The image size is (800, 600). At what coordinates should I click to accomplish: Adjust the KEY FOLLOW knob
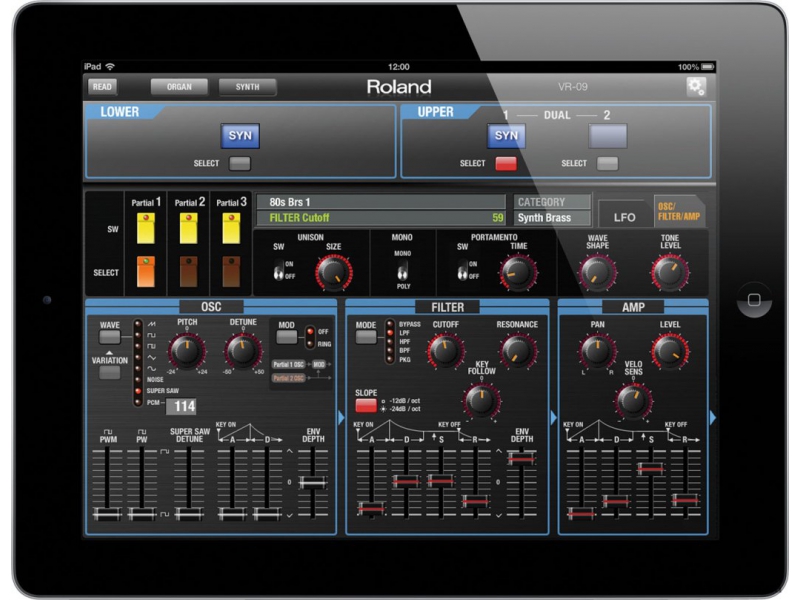[x=481, y=401]
